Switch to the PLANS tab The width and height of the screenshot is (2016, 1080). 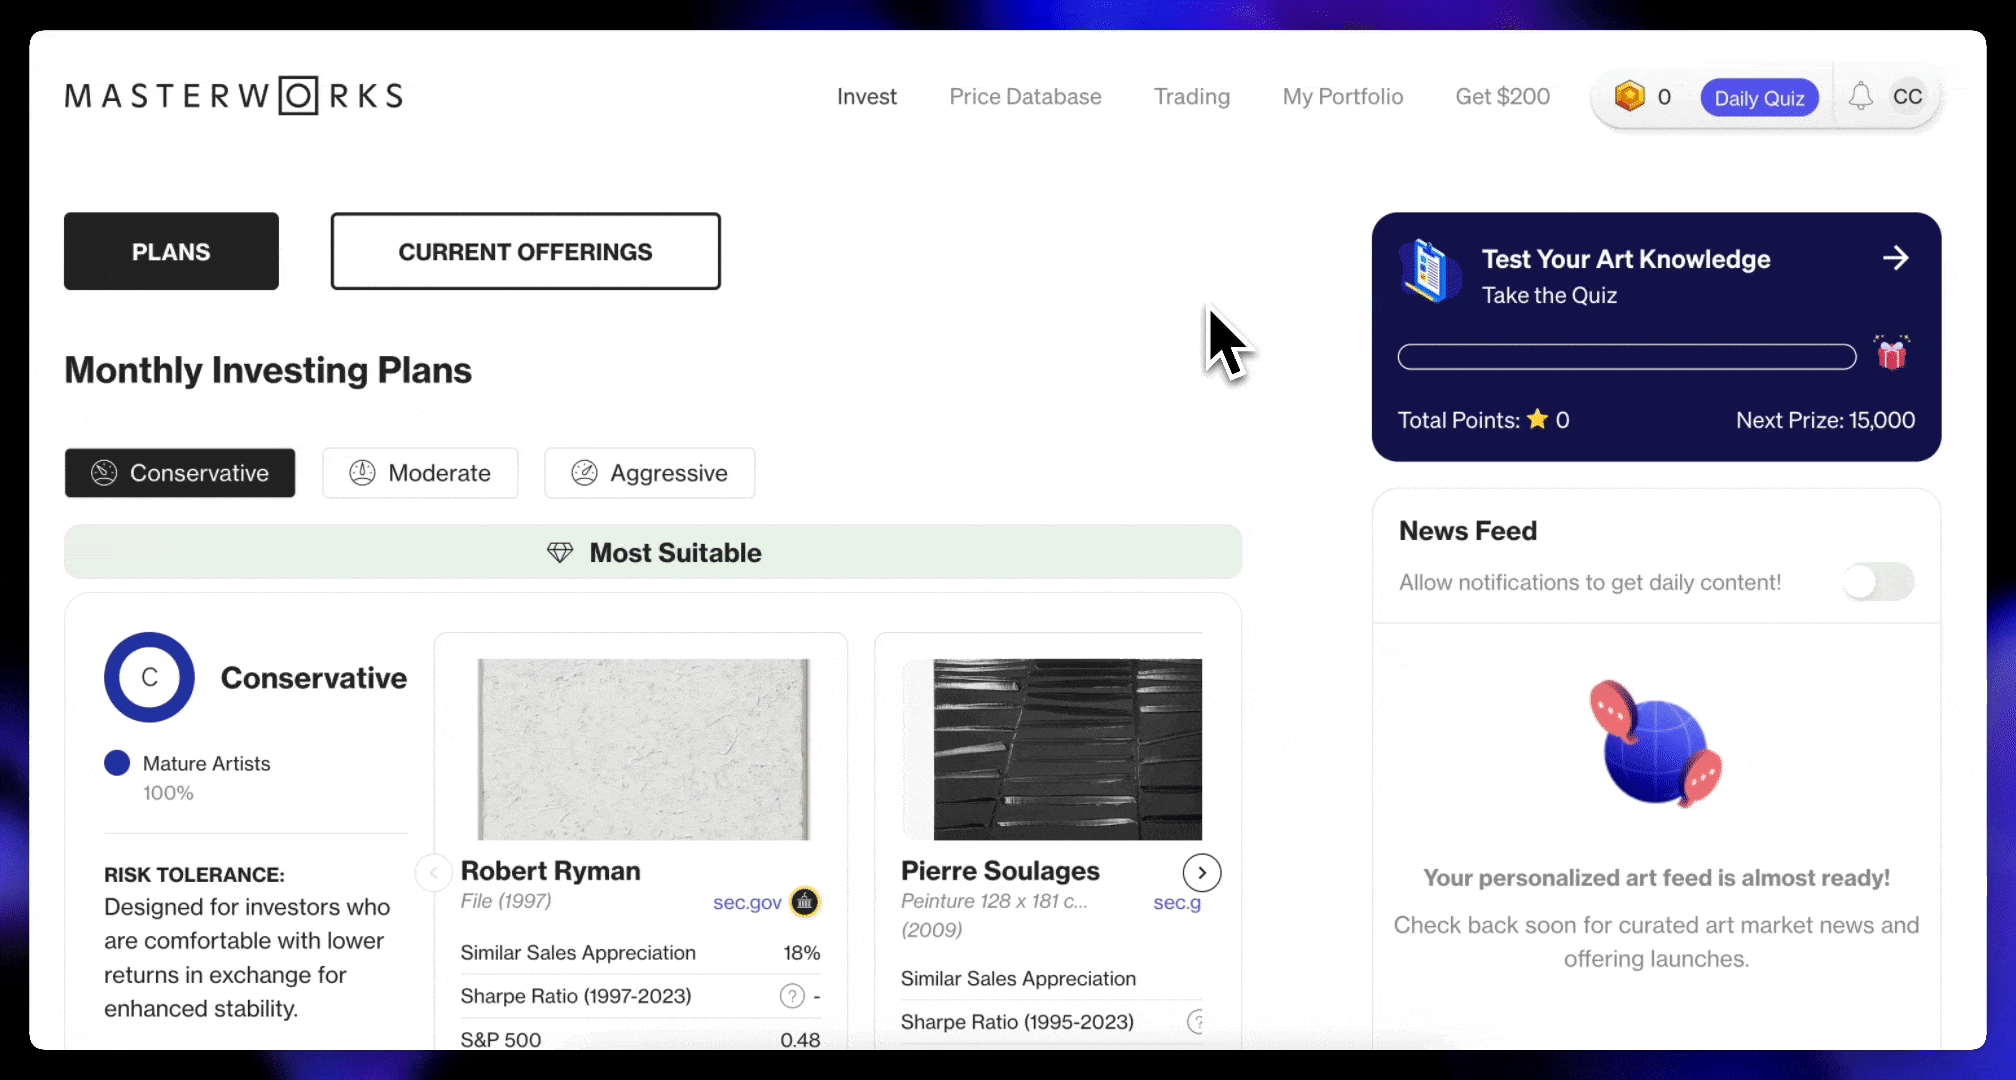pyautogui.click(x=171, y=251)
